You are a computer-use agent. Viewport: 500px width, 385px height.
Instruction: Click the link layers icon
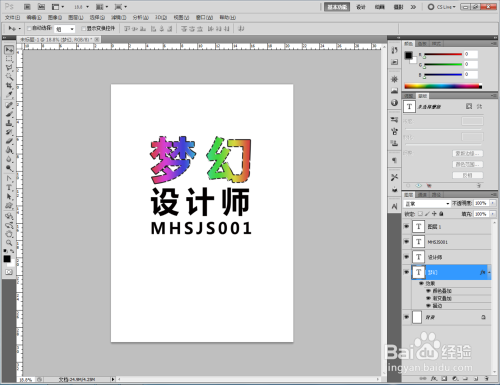click(423, 379)
